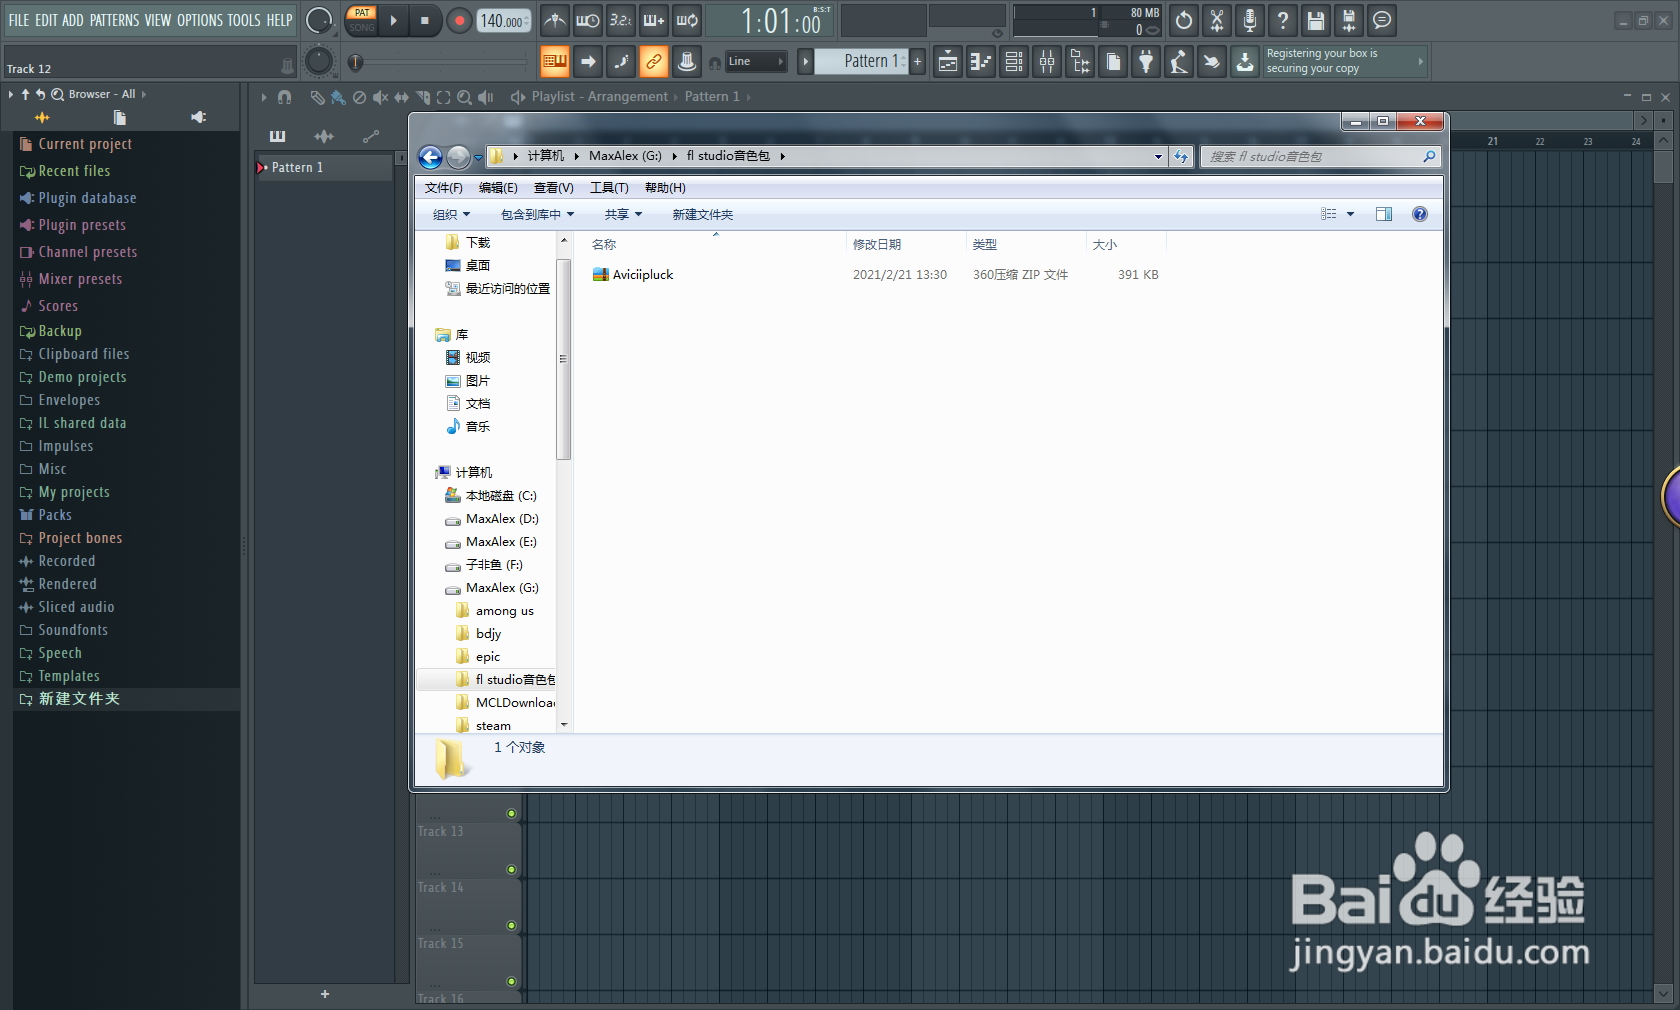Toggle playlist magnet snap icon
This screenshot has height=1010, width=1680.
pyautogui.click(x=284, y=97)
